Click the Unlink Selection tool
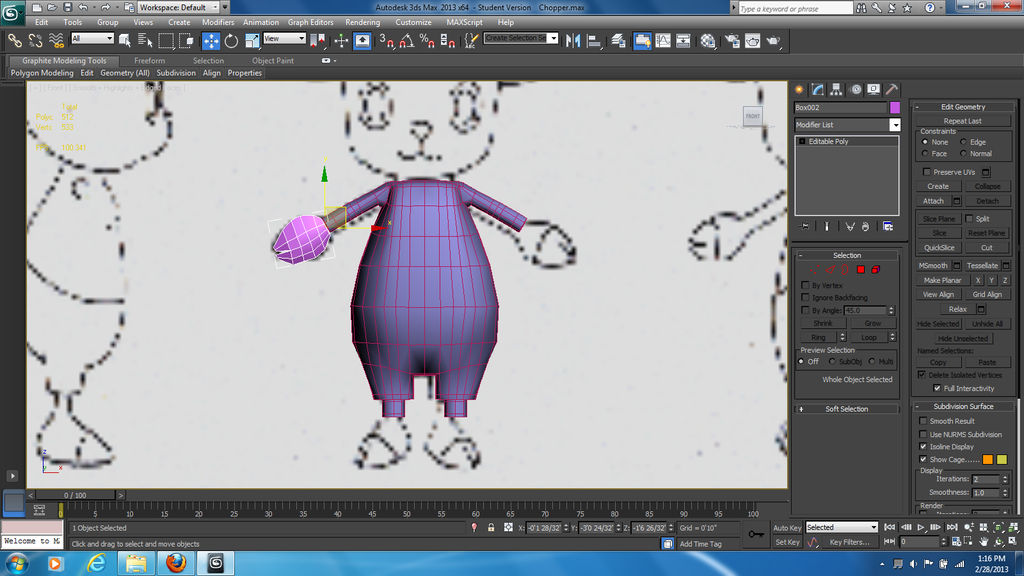Screen dimensions: 1024x576 tap(35, 40)
